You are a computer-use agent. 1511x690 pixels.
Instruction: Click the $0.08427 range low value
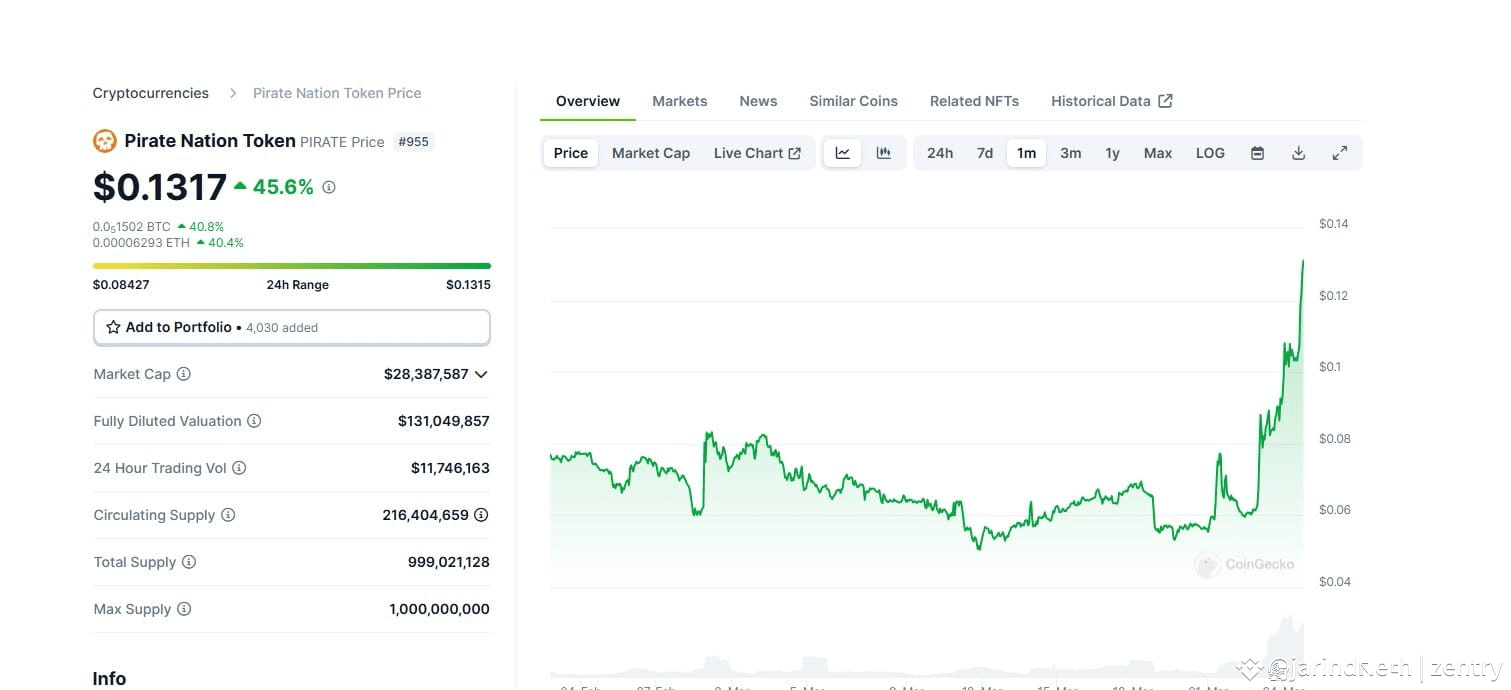[x=121, y=285]
